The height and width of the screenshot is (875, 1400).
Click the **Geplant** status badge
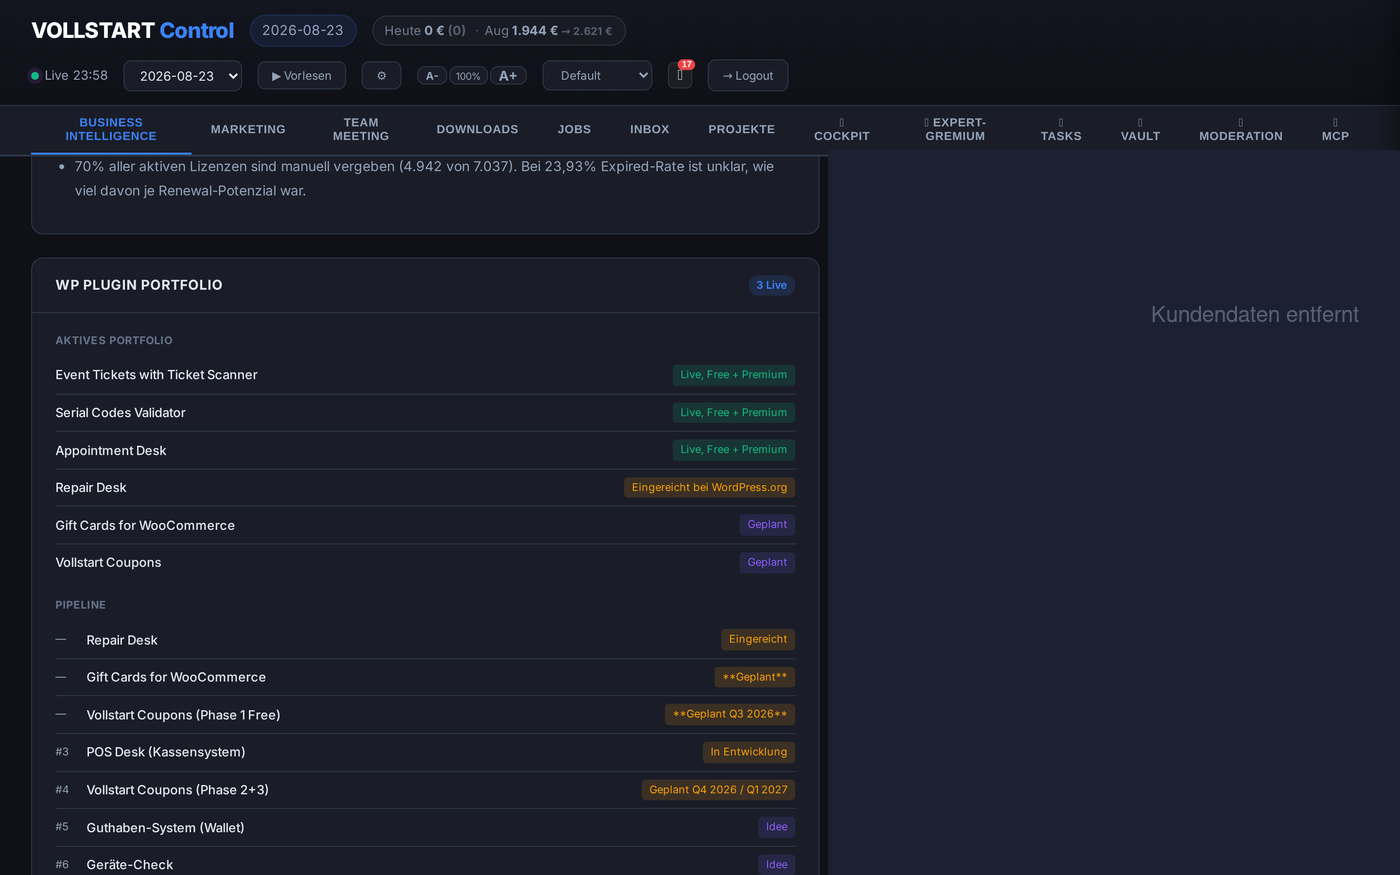click(755, 677)
